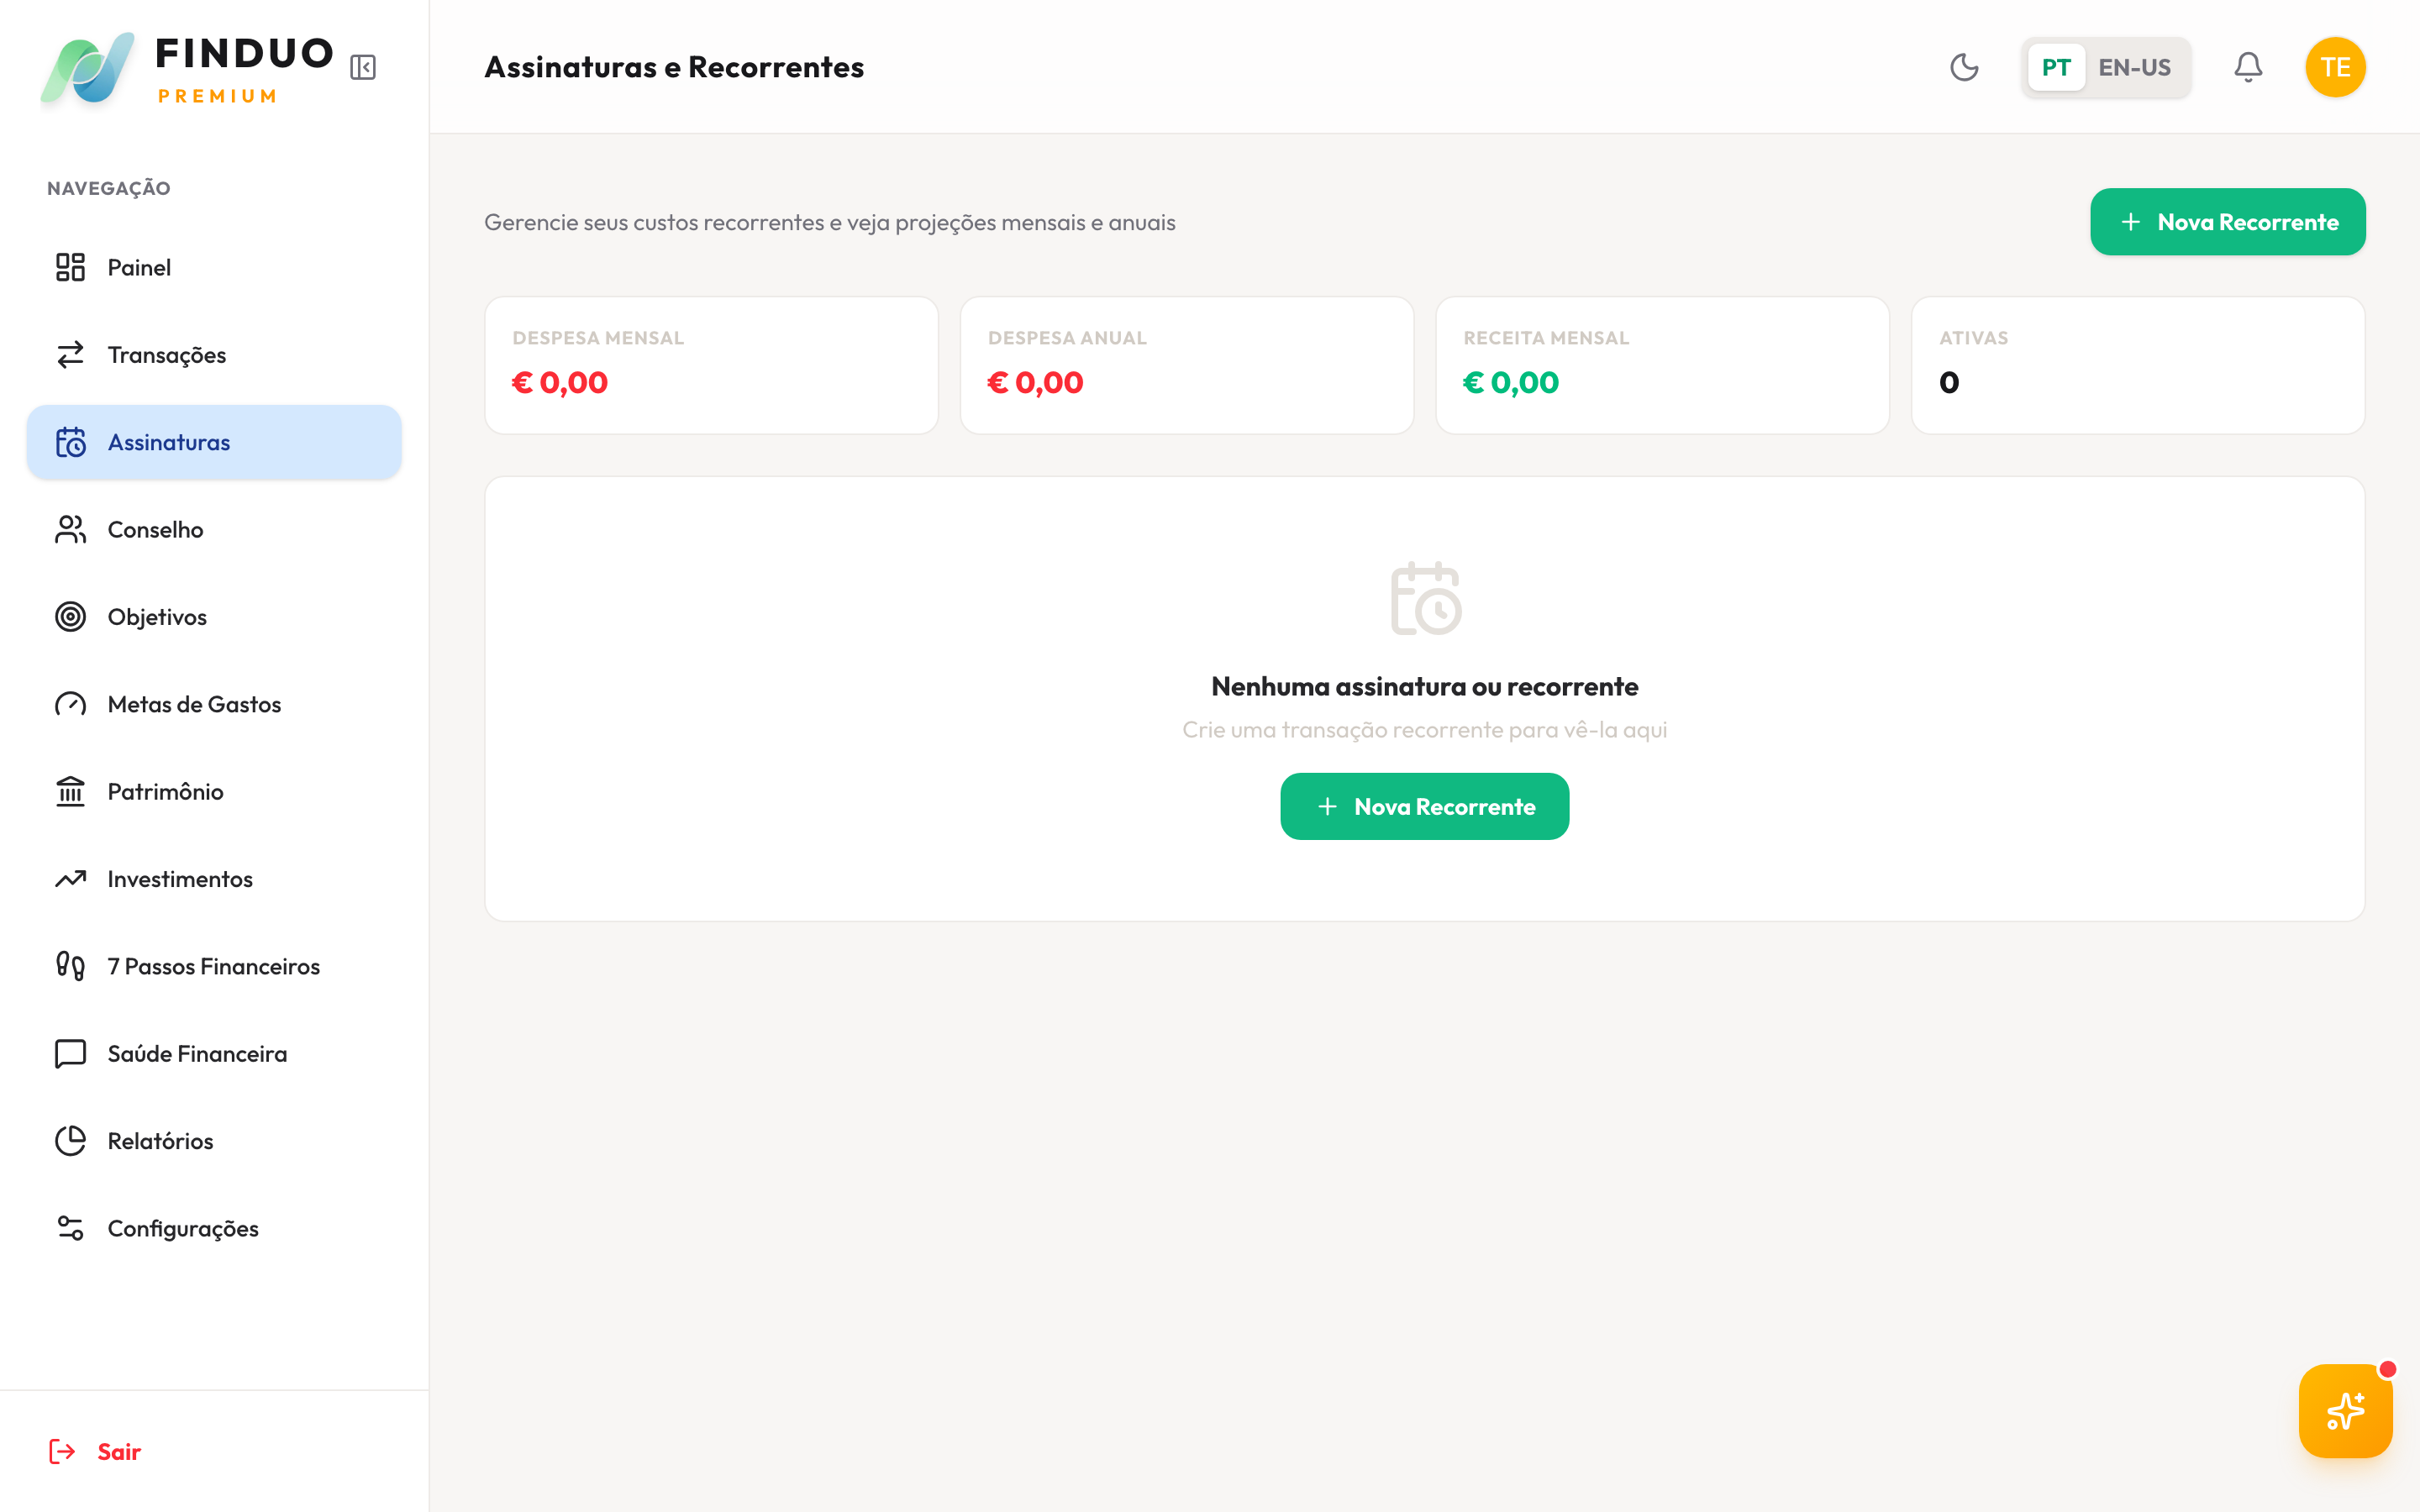Open the TE user avatar menu
This screenshot has width=2420, height=1512.
(x=2335, y=67)
